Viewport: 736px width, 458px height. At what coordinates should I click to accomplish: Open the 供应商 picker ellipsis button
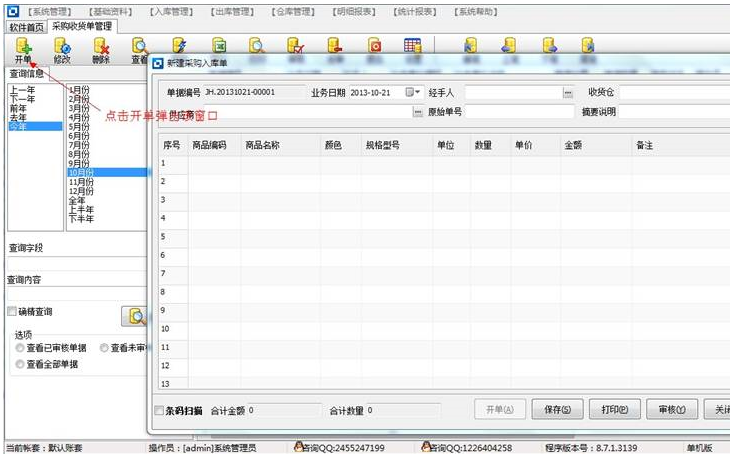pos(418,112)
